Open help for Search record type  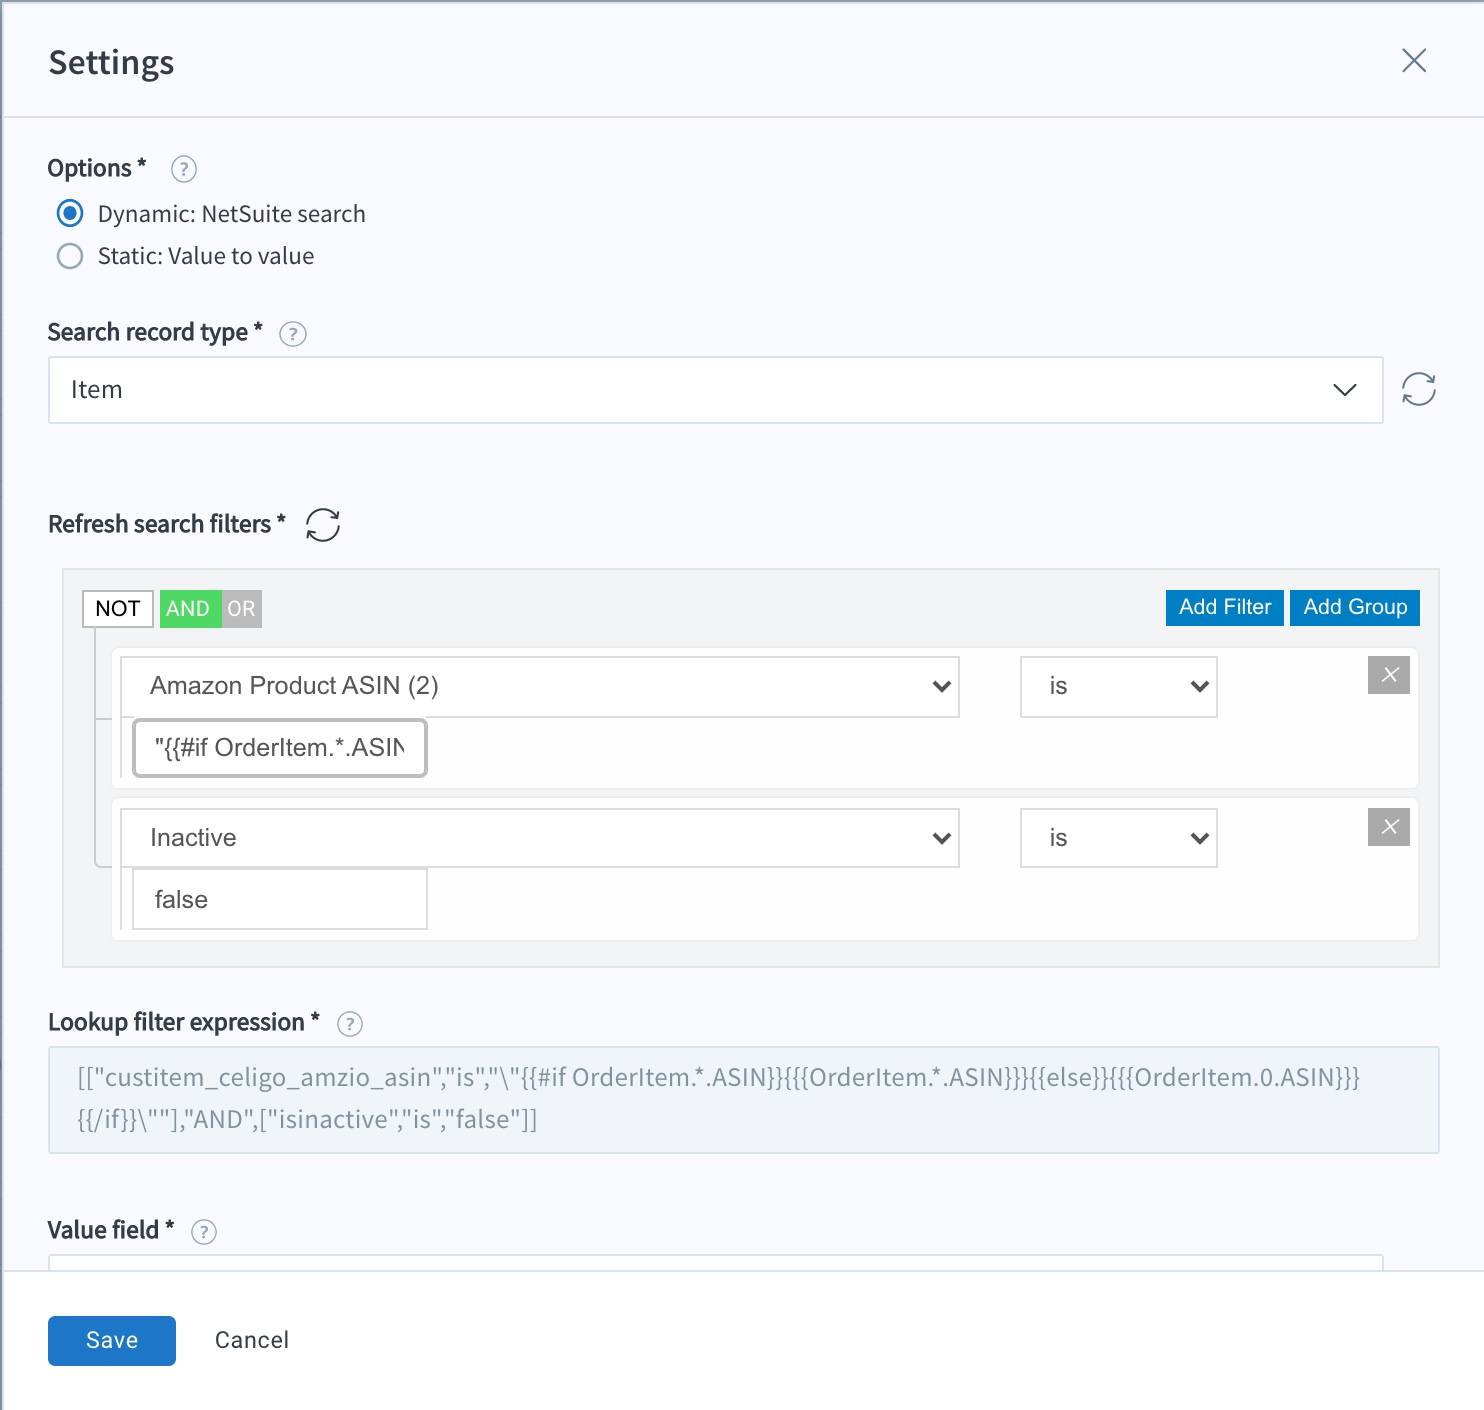(292, 334)
